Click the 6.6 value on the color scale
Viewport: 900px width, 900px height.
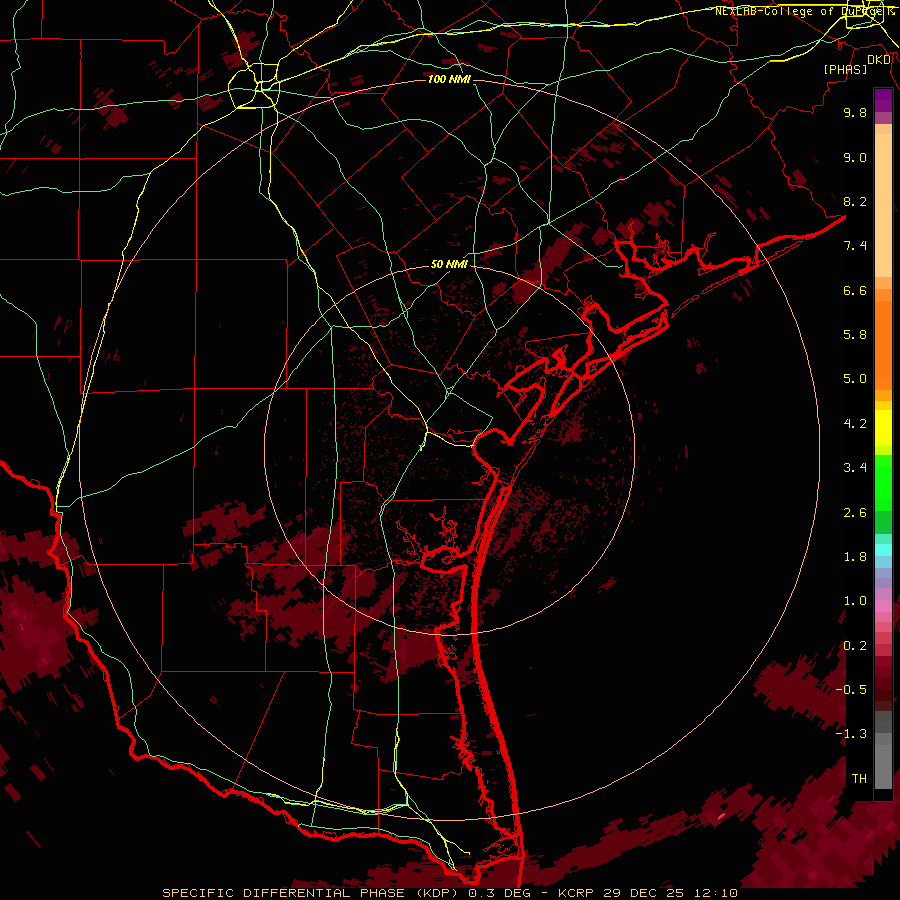(x=855, y=290)
